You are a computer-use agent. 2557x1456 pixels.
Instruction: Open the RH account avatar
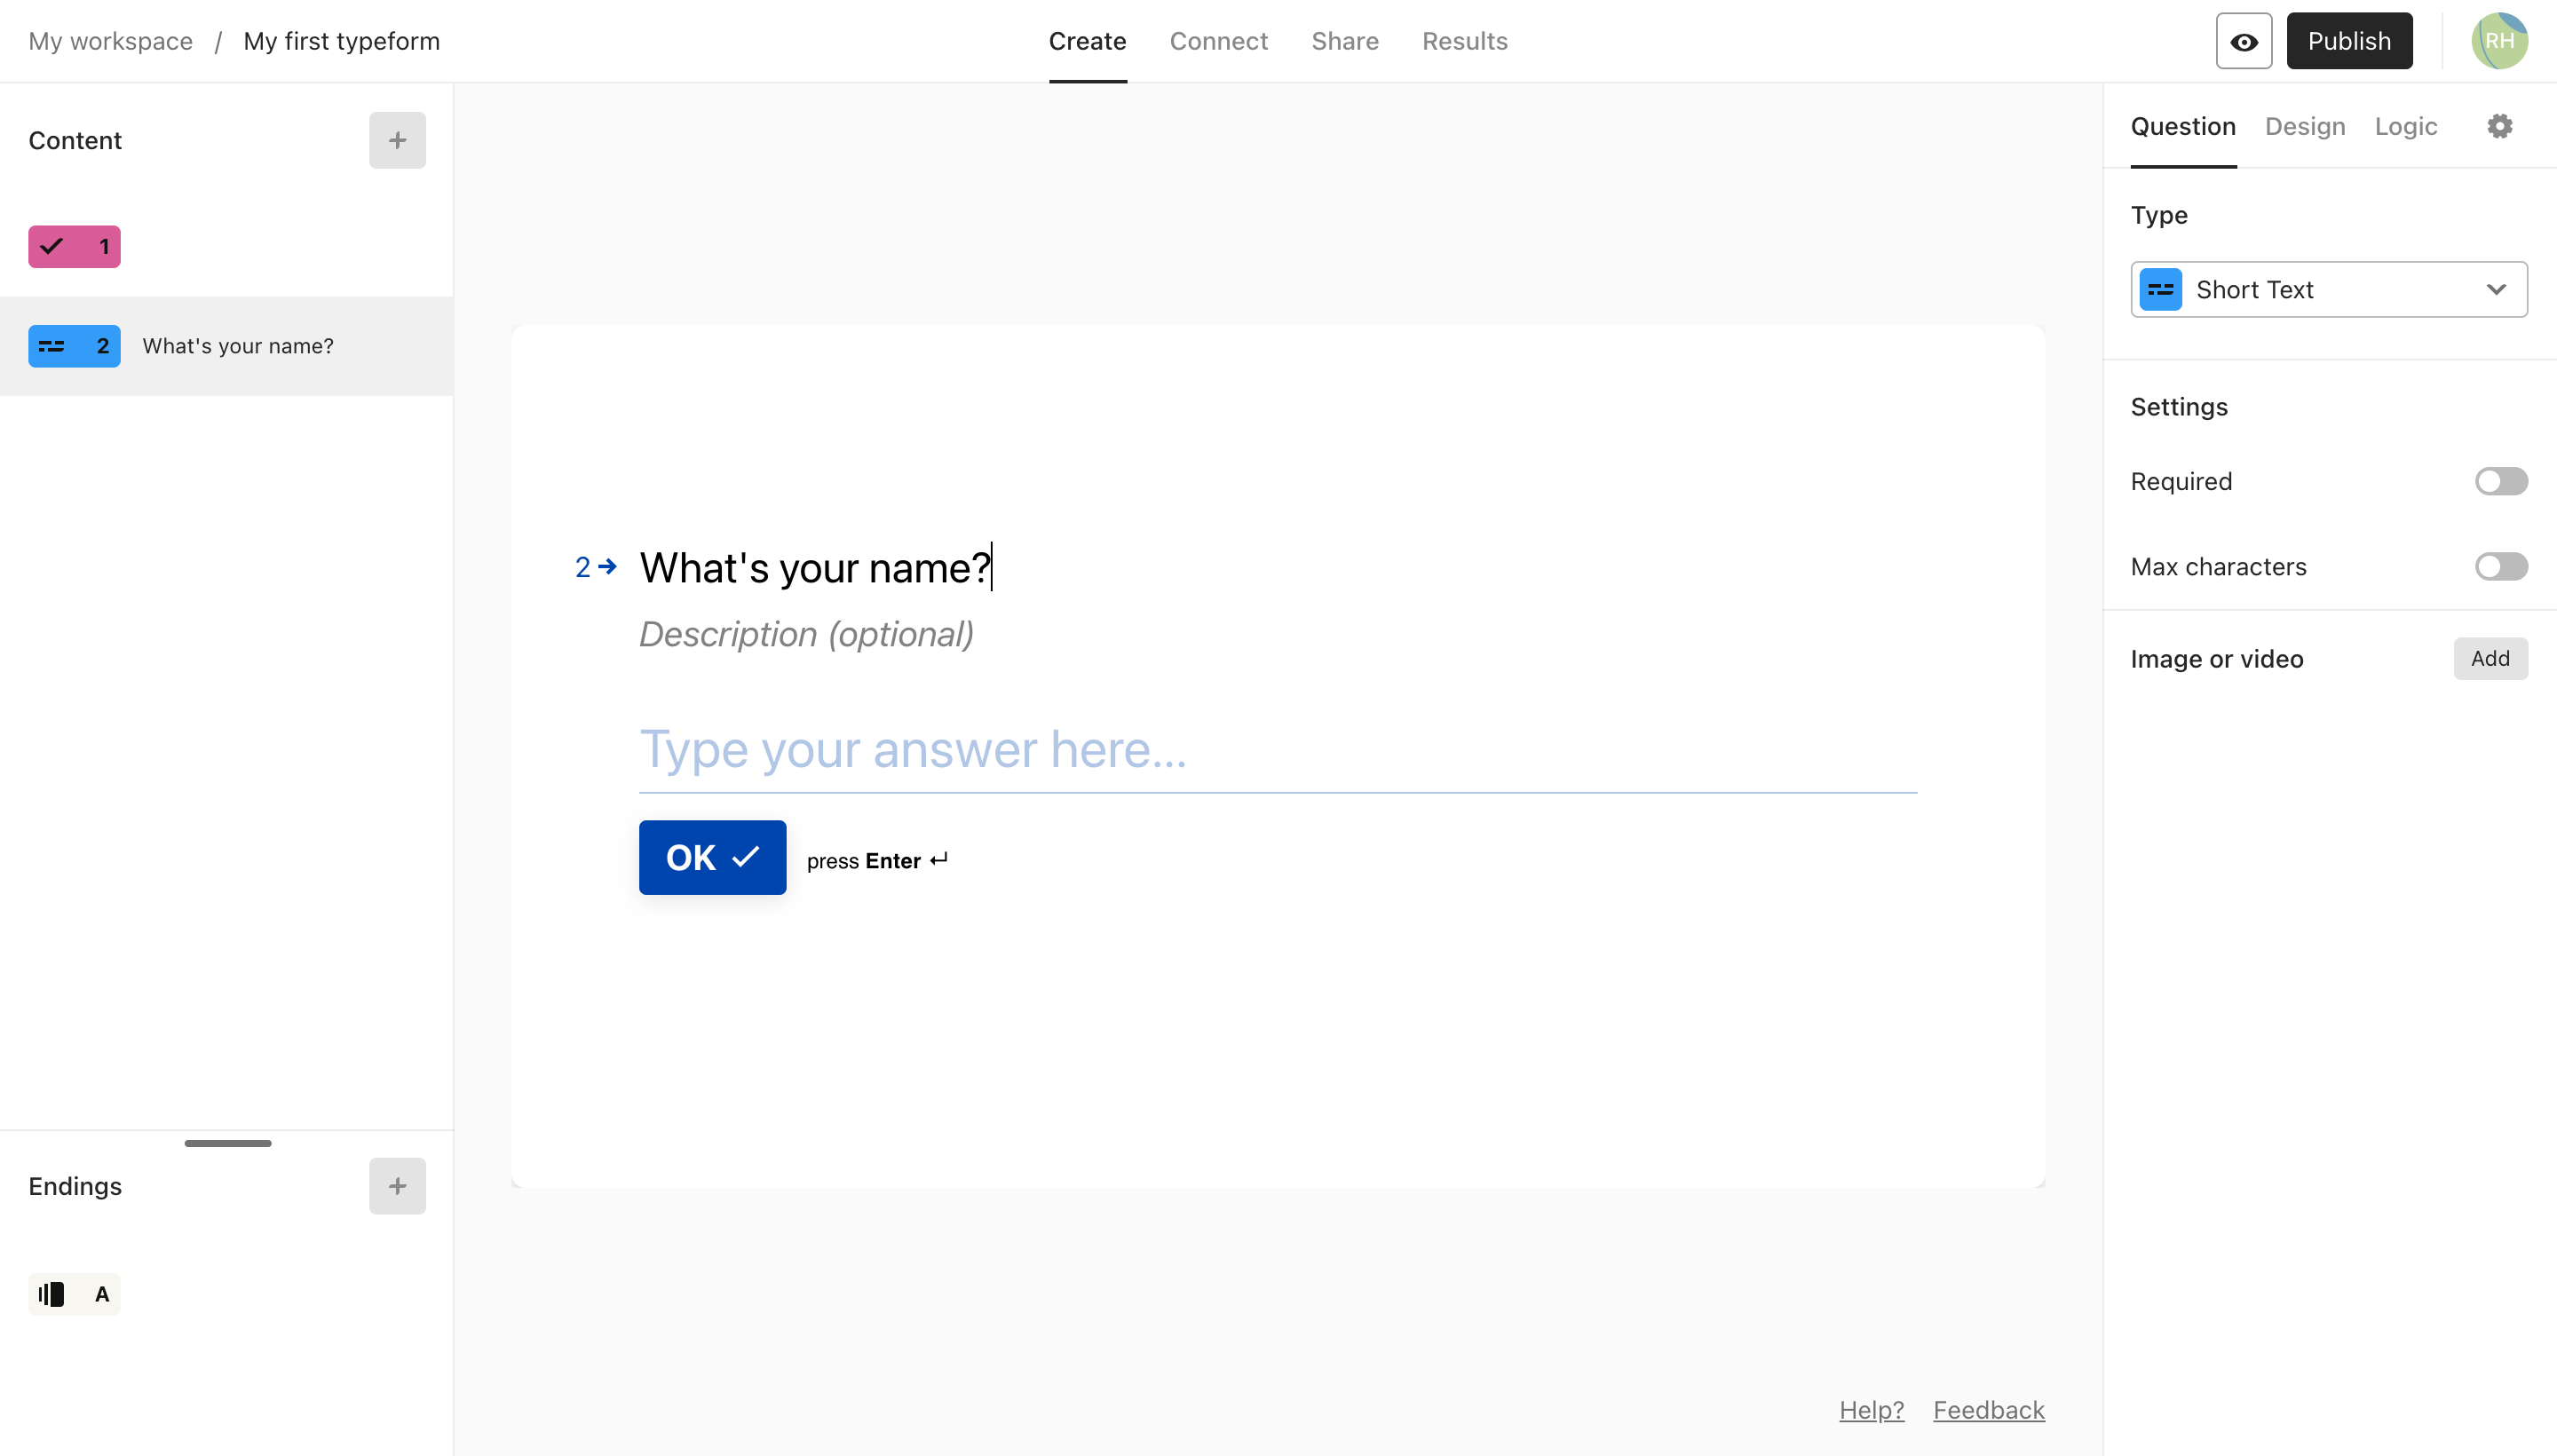pyautogui.click(x=2498, y=40)
